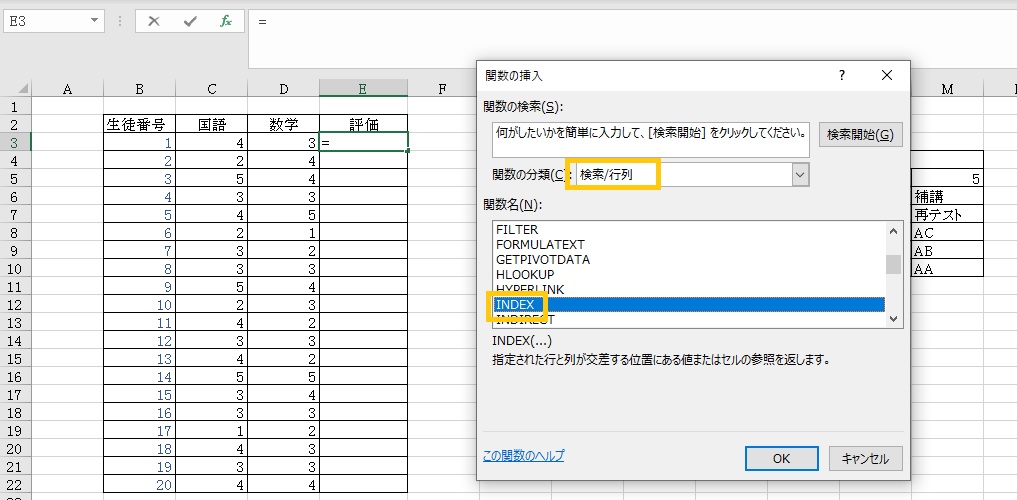
Task: Click the formula bar enter checkmark icon
Action: 190,21
